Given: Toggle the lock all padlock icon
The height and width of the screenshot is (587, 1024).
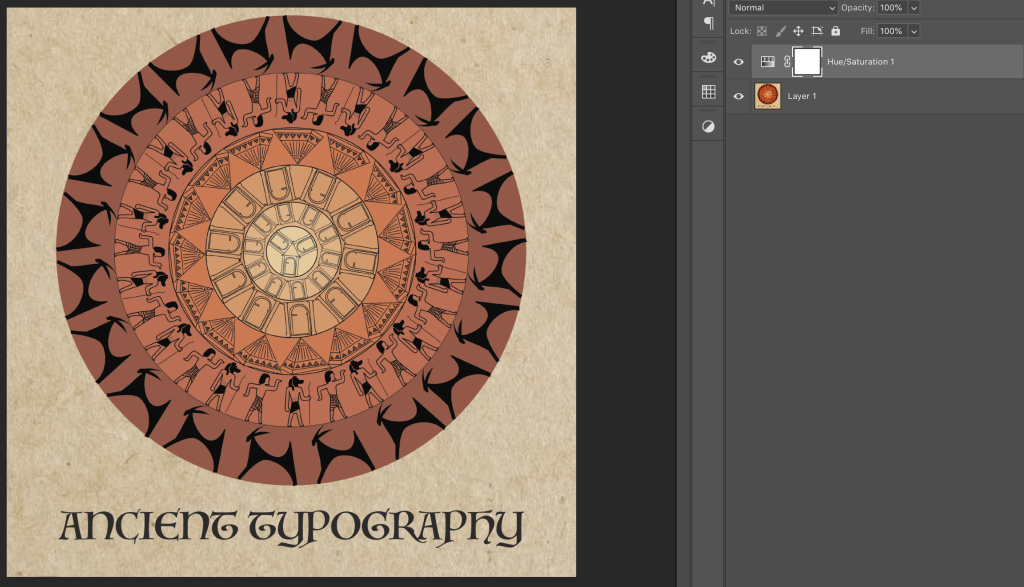Looking at the screenshot, I should pos(835,31).
